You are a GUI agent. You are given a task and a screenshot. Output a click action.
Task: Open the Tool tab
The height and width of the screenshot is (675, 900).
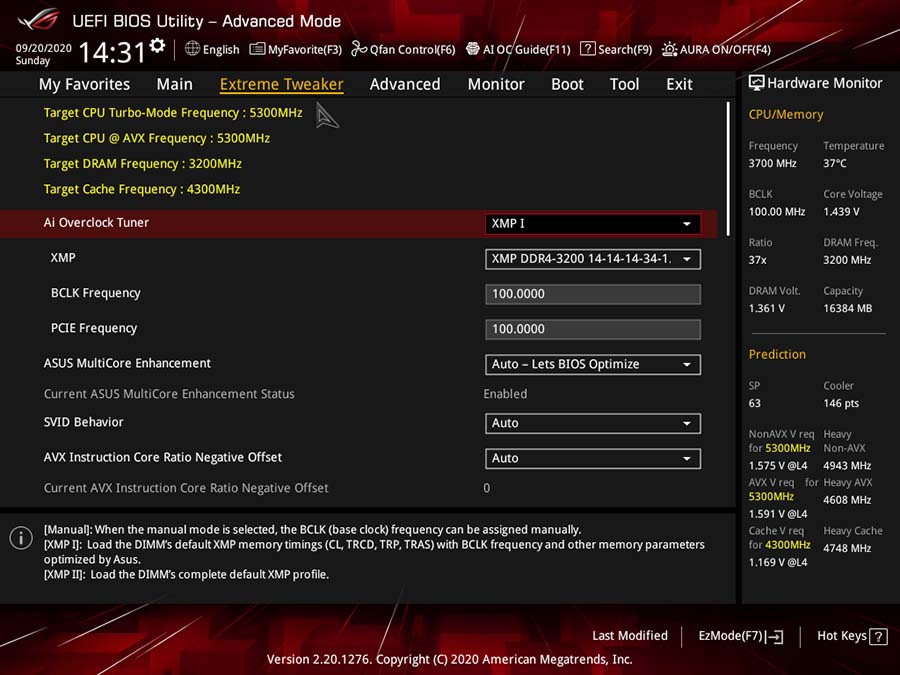tap(624, 84)
